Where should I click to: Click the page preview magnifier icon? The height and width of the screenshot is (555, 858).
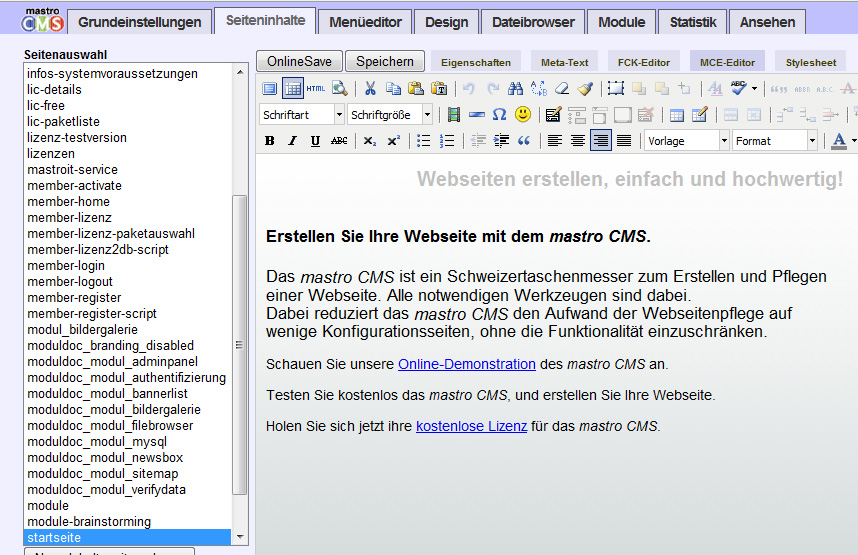click(x=339, y=89)
